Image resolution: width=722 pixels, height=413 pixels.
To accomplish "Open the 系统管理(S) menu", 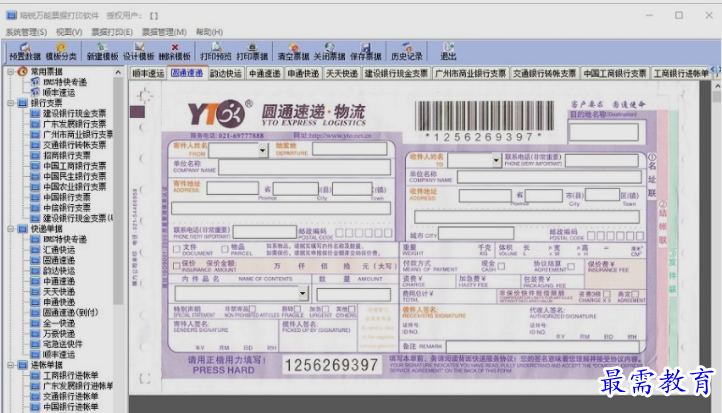I will click(26, 32).
